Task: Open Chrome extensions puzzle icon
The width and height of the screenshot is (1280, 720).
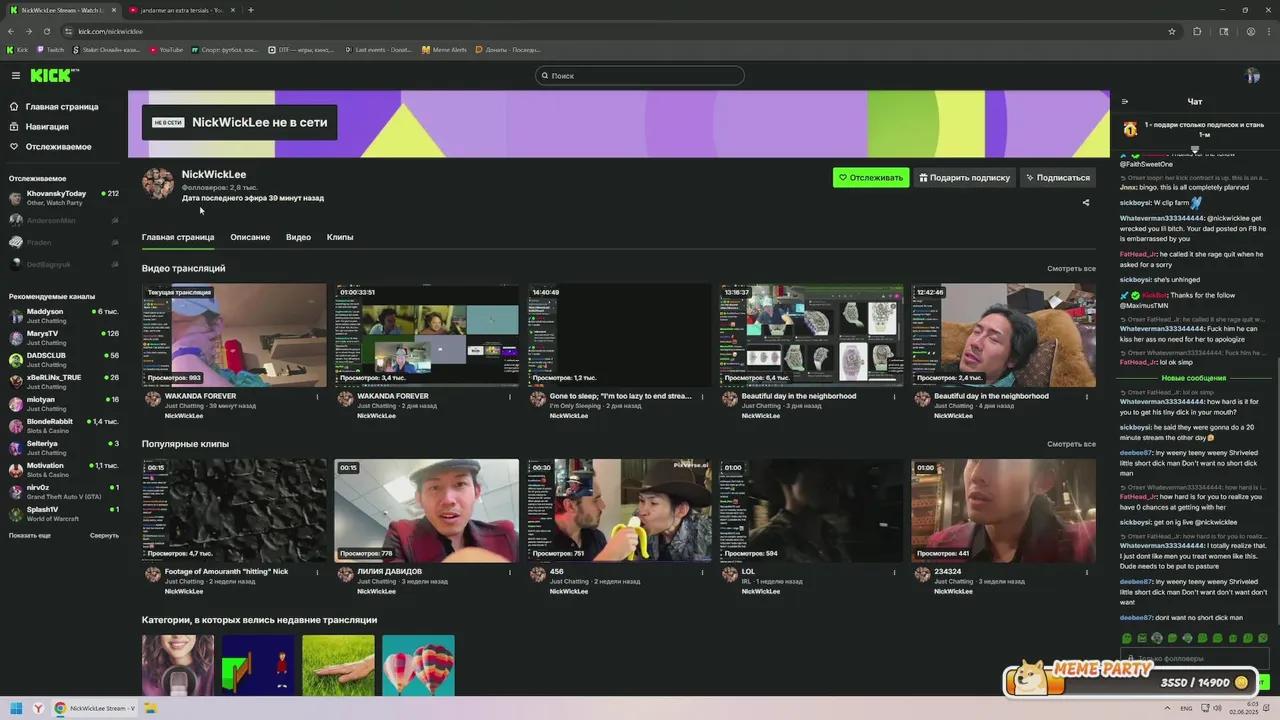Action: (x=1197, y=31)
